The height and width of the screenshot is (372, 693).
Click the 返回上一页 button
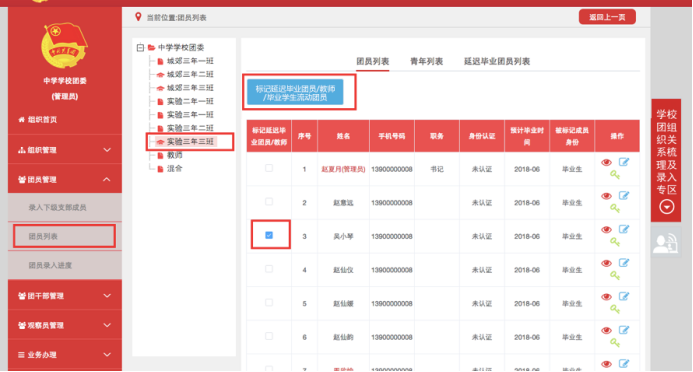(607, 17)
